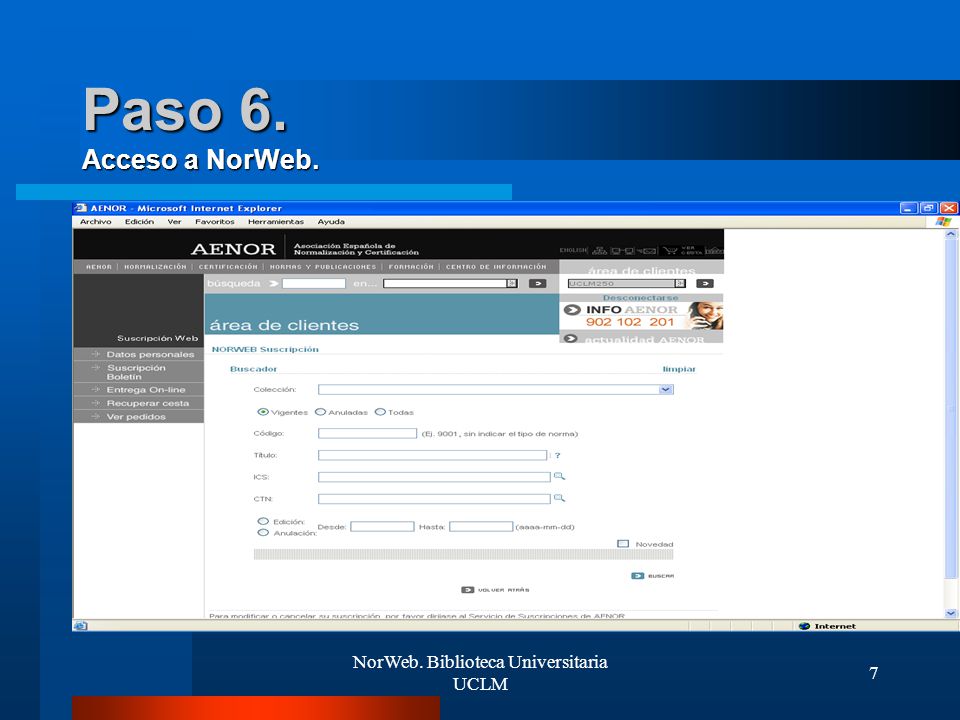Open the Archivo menu
Image resolution: width=960 pixels, height=720 pixels.
point(96,222)
